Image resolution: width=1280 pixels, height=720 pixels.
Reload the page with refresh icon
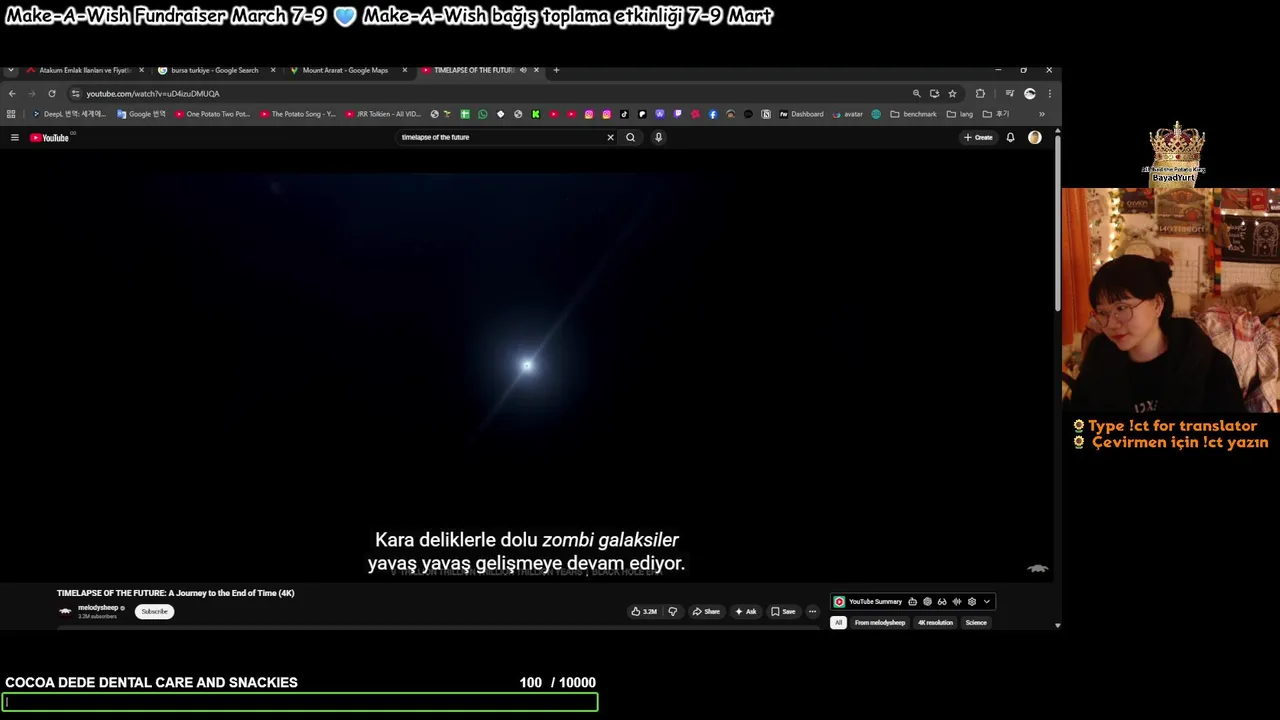pos(52,93)
